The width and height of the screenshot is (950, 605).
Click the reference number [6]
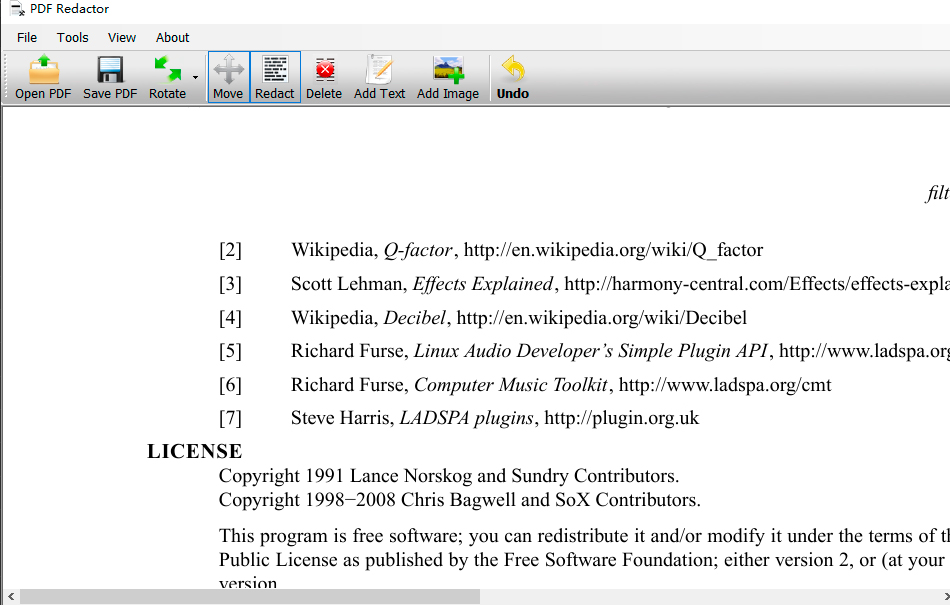click(230, 385)
